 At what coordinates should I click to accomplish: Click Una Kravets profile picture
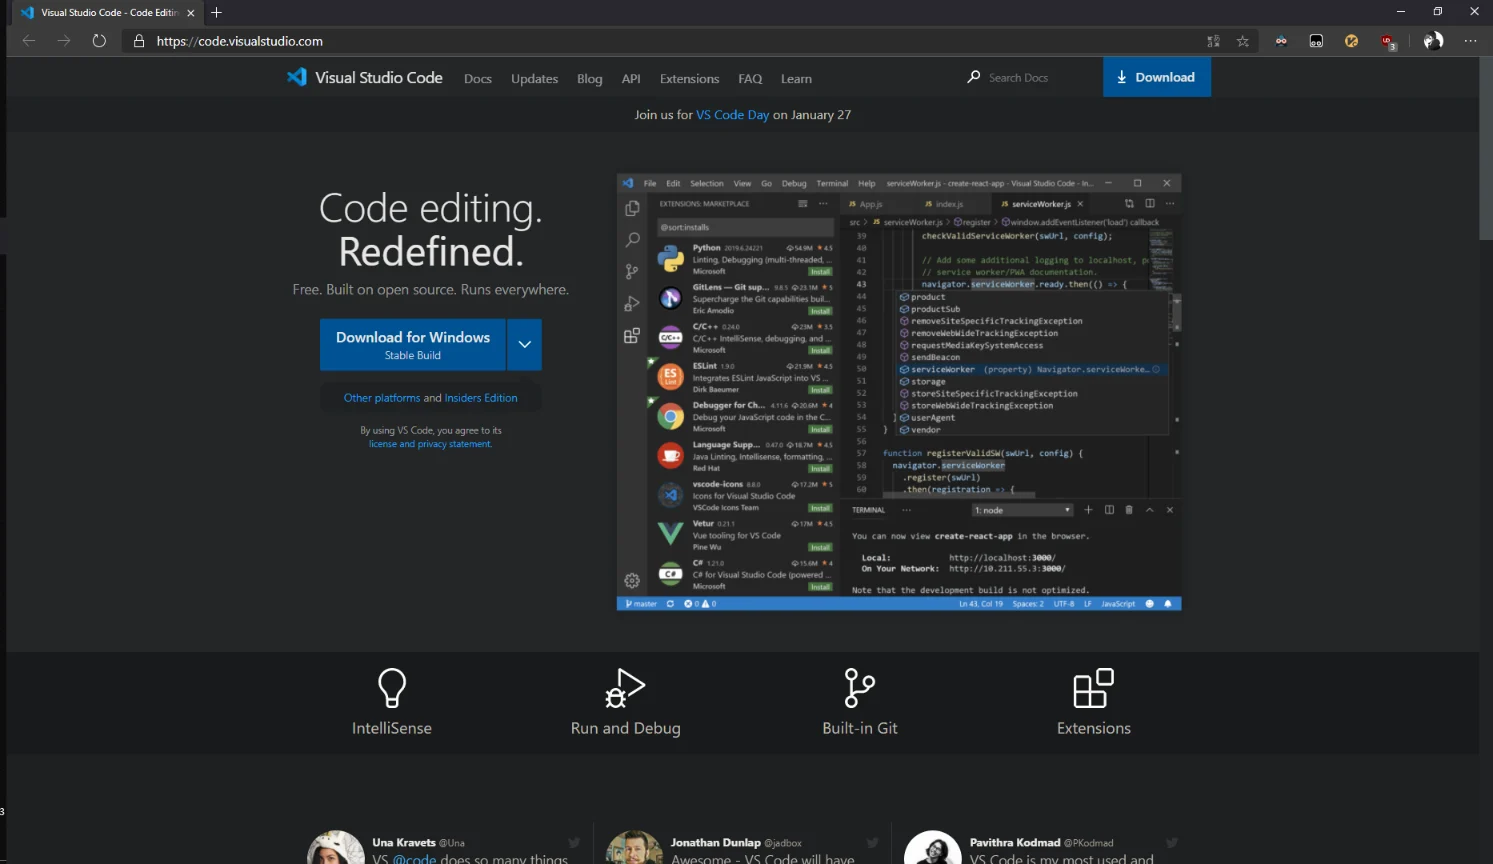[x=335, y=848]
